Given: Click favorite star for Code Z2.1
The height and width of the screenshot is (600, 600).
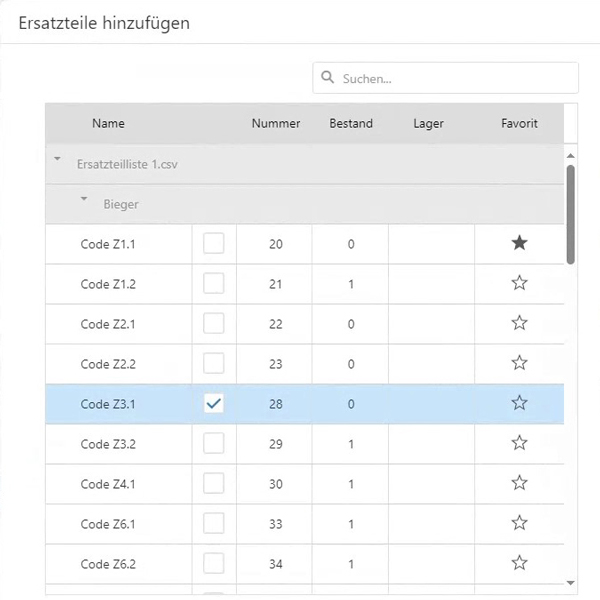Looking at the screenshot, I should [x=519, y=323].
